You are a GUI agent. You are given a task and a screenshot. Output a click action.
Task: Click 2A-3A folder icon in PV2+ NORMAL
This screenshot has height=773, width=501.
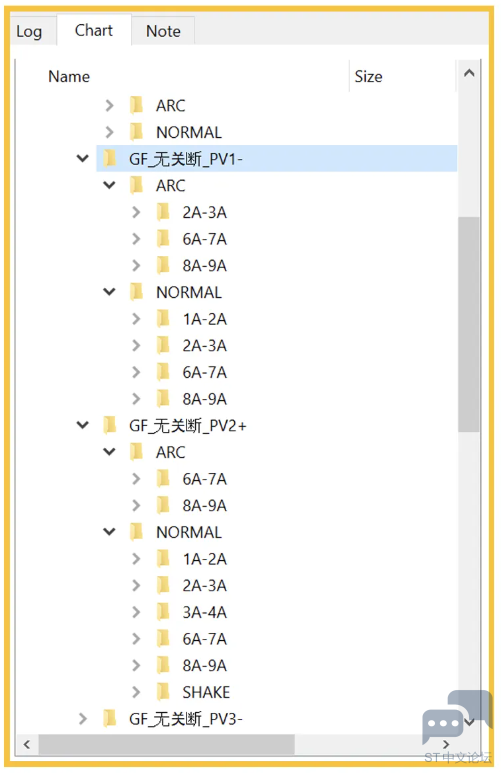pyautogui.click(x=163, y=584)
